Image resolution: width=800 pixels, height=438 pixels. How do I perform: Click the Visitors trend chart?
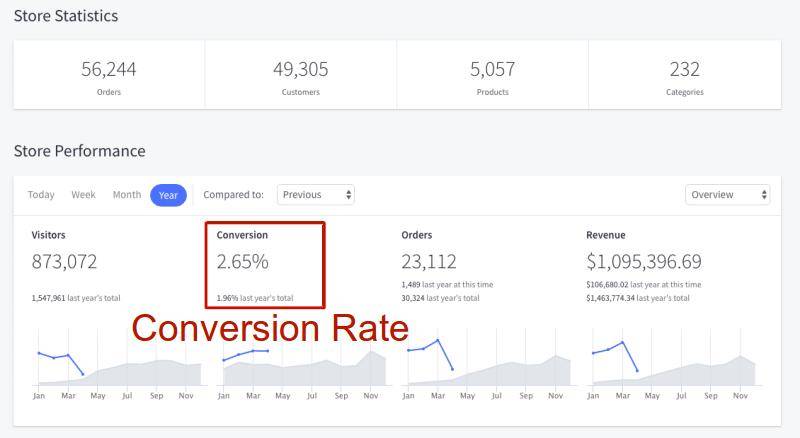[120, 364]
